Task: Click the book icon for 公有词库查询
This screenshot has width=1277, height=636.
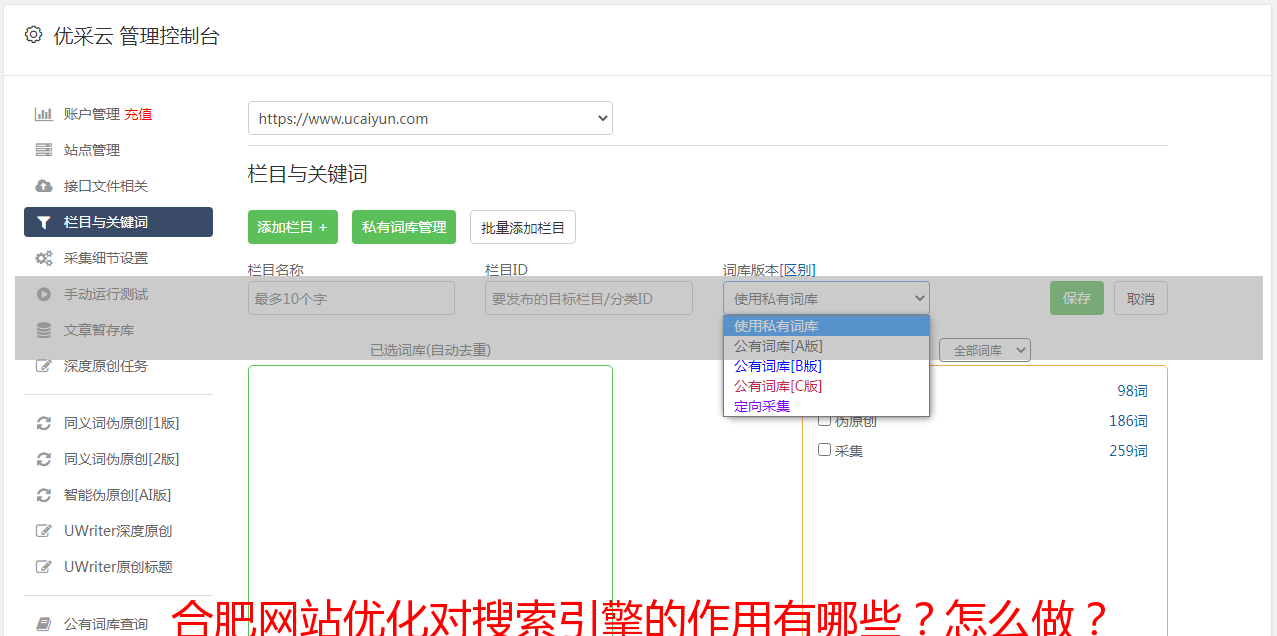Action: click(x=44, y=624)
